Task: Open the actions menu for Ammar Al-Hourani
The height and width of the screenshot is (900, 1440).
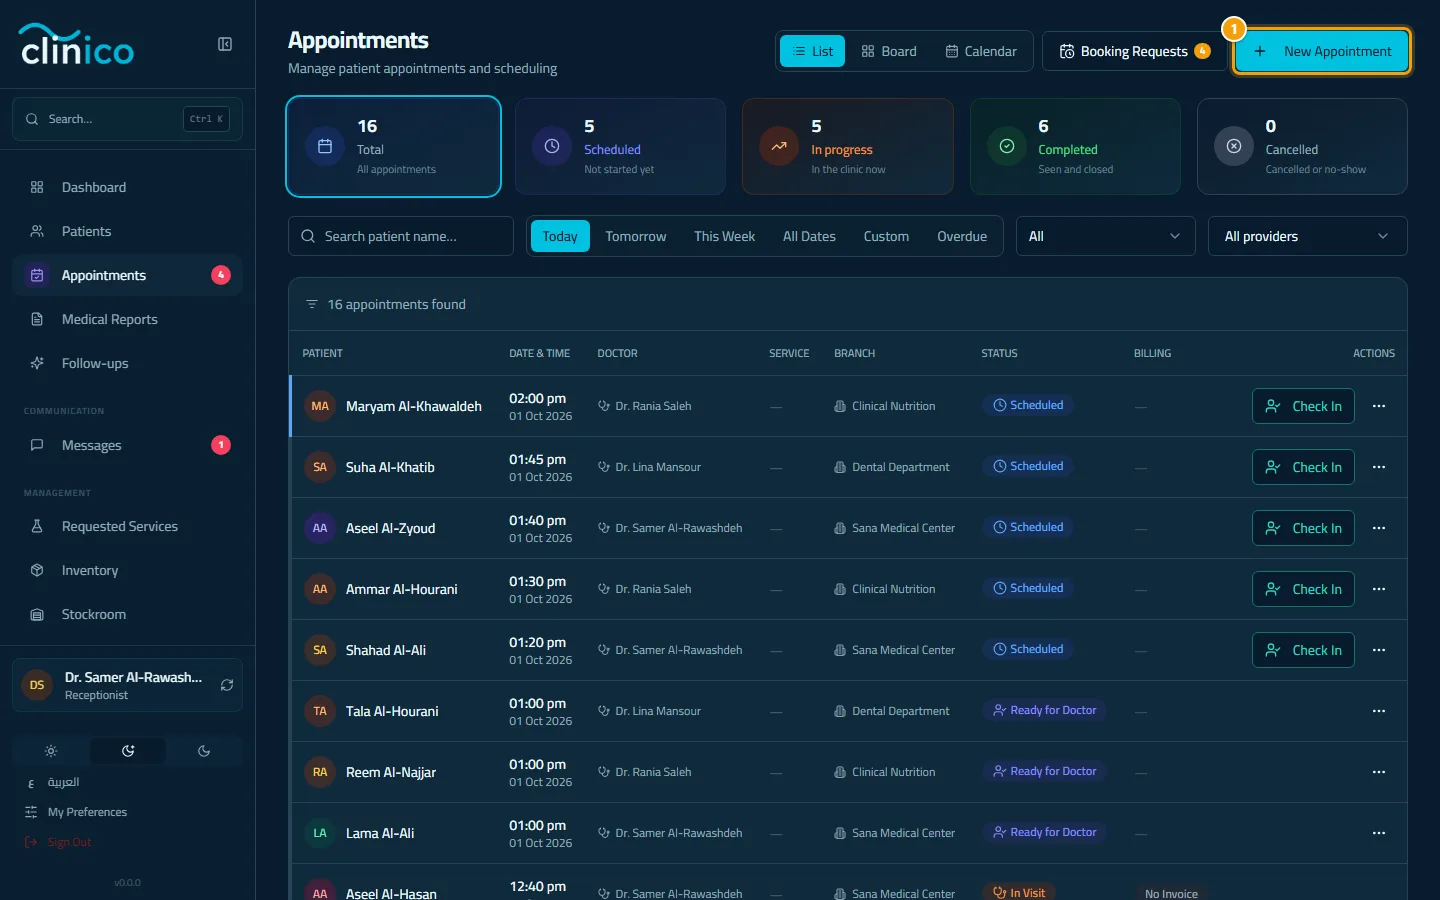Action: coord(1379,589)
